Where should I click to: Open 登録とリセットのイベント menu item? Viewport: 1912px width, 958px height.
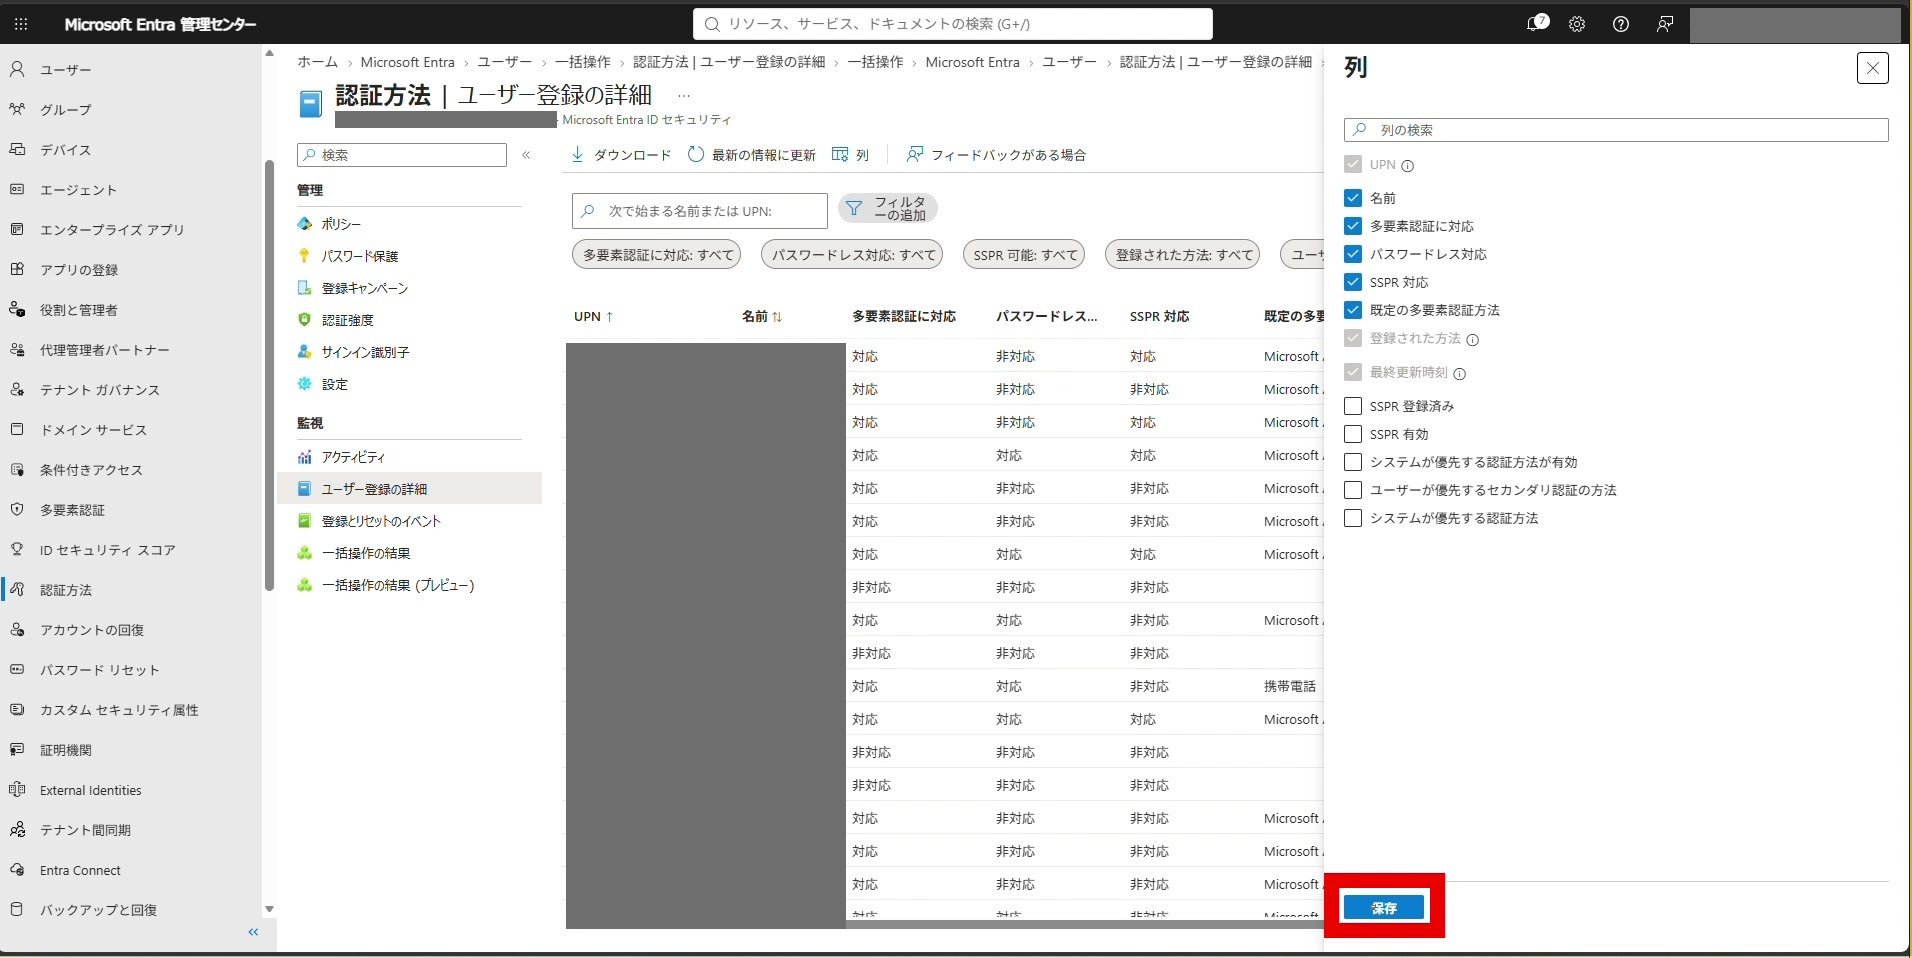point(381,521)
